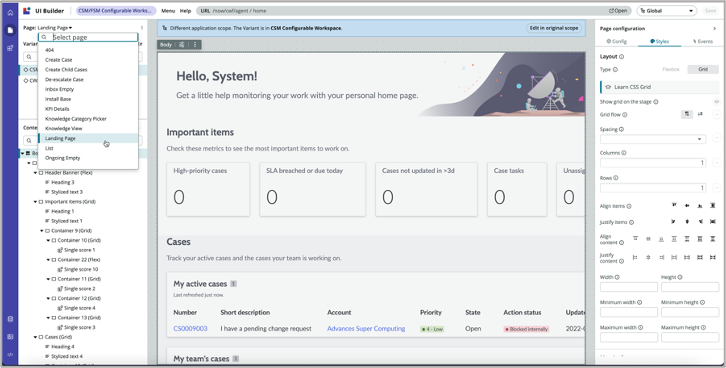Click the High-priority cases score card
Screen dimensions: 726x368
point(208,189)
